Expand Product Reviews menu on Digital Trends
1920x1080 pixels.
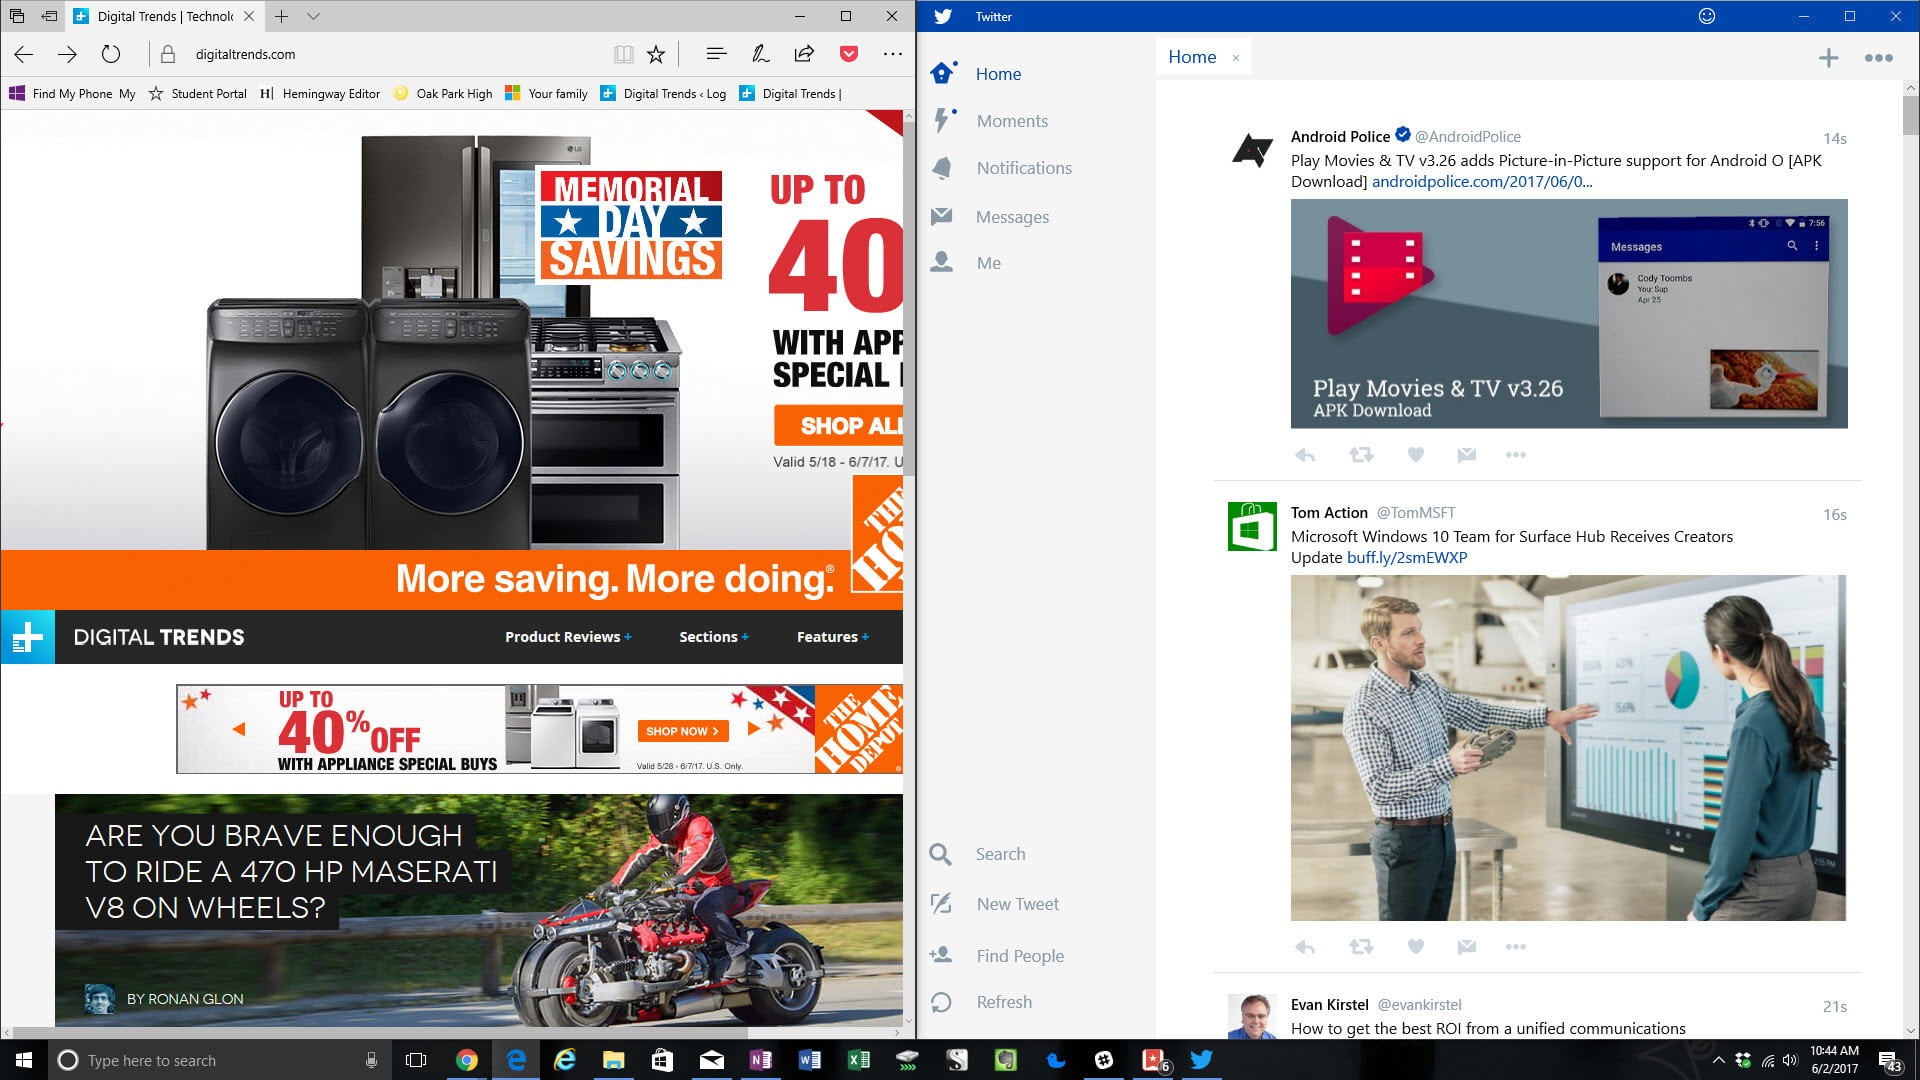point(567,637)
